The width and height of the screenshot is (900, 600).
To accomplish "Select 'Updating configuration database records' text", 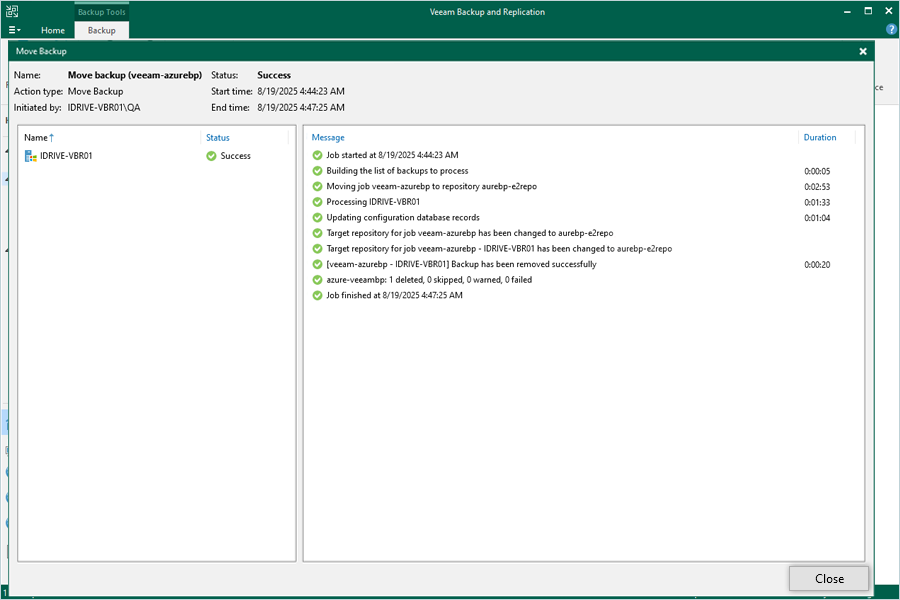I will (403, 217).
